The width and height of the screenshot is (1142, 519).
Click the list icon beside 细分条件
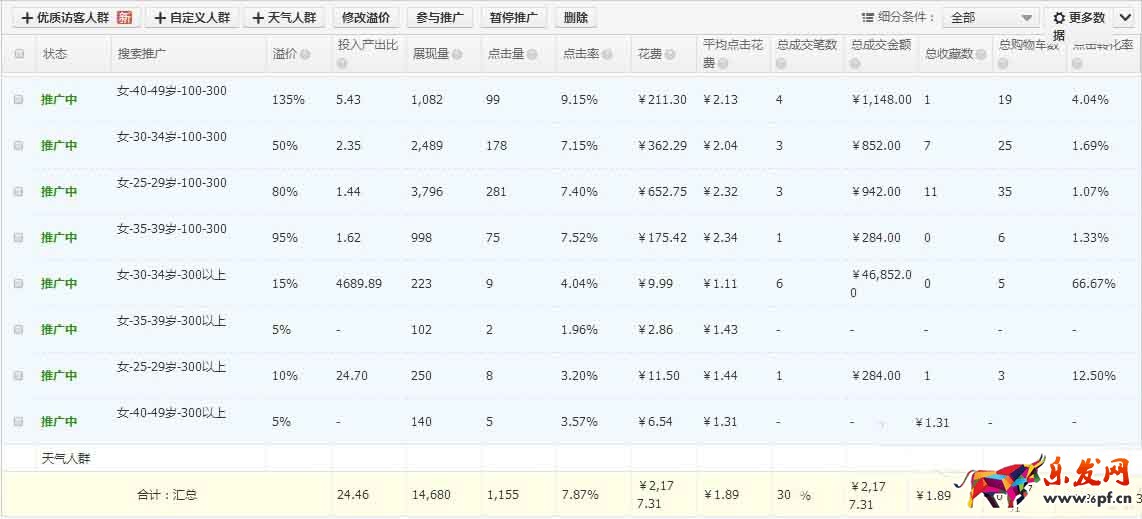tap(867, 17)
